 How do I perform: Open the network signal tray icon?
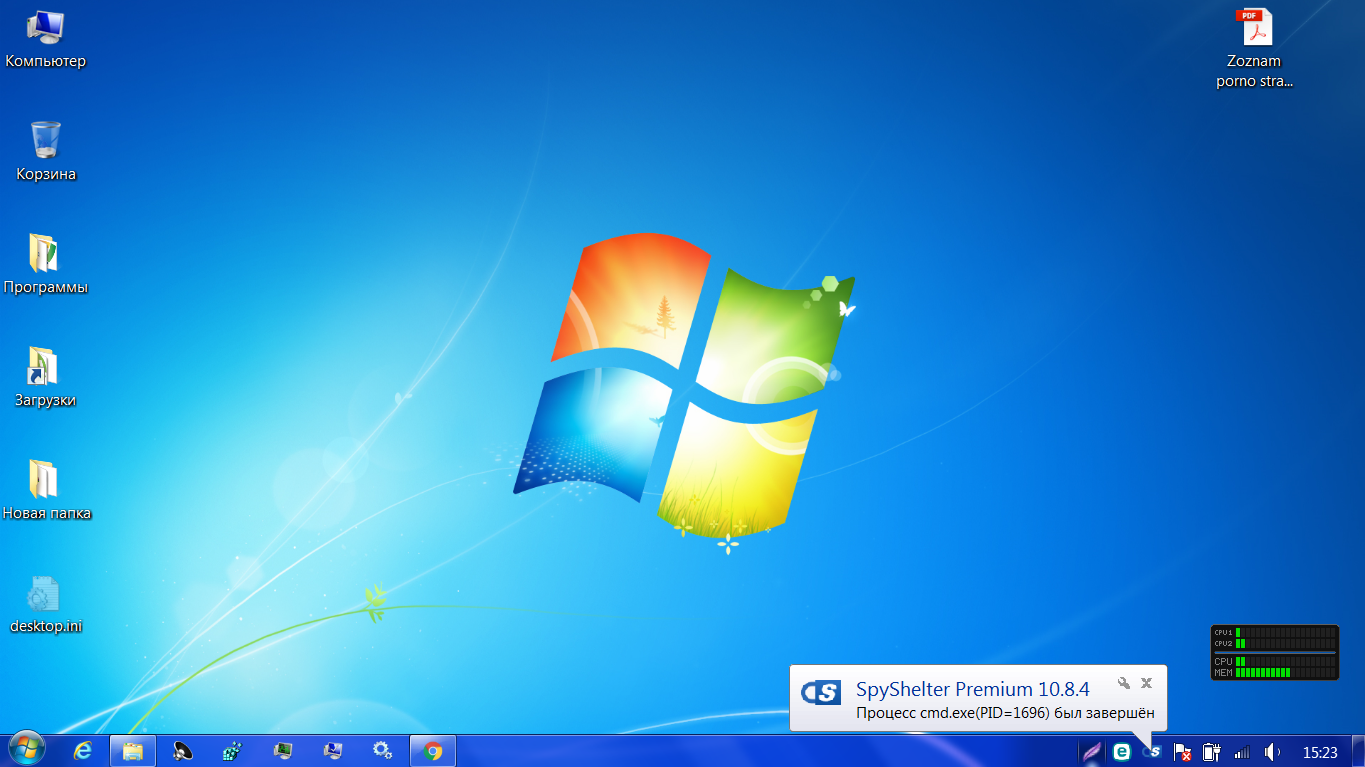tap(1242, 751)
